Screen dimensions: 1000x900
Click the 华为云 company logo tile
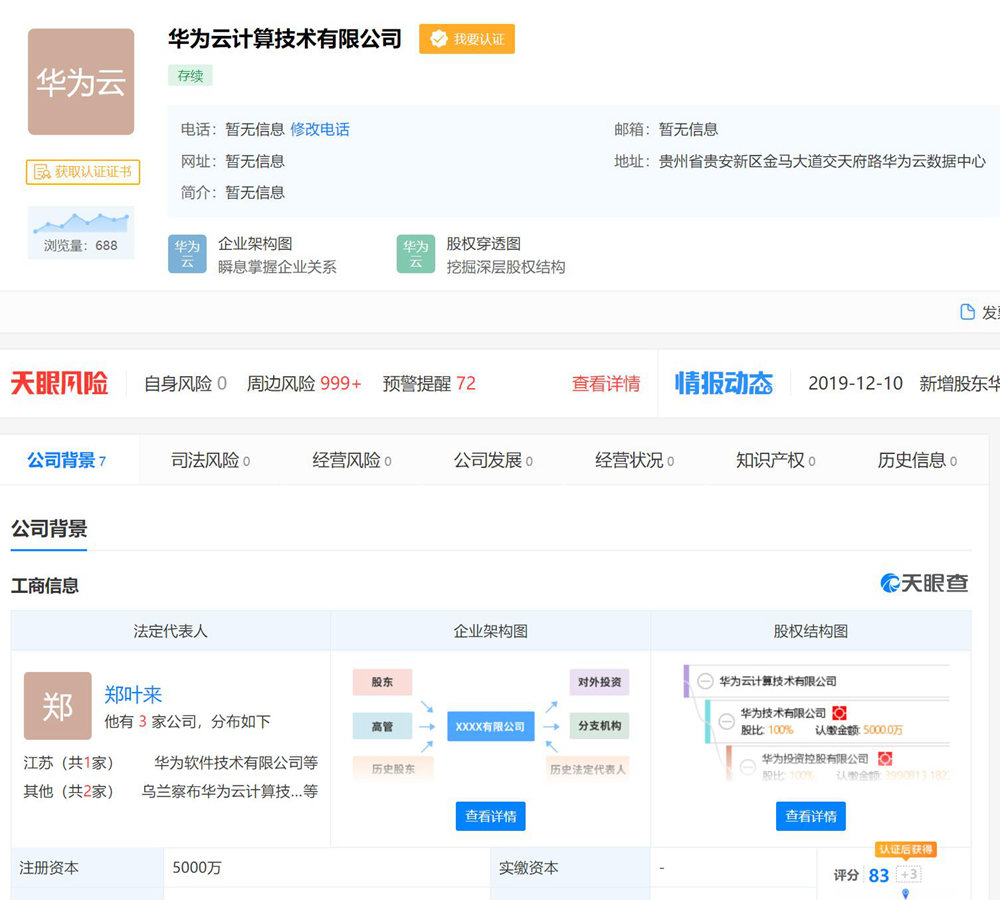point(81,82)
